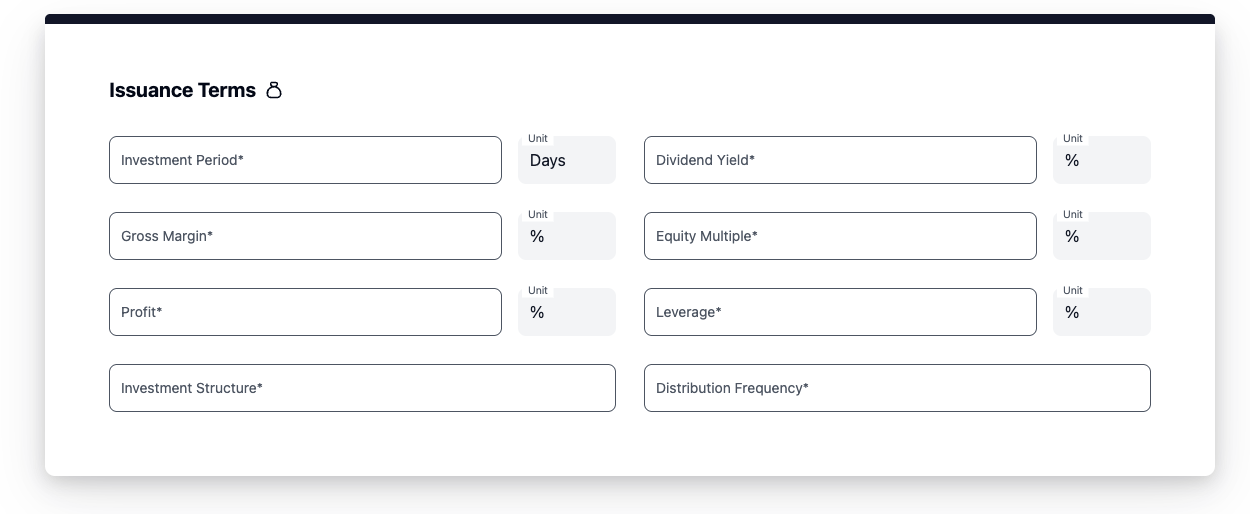This screenshot has height=514, width=1250.
Task: Click the money bag icon beside Issuance Terms
Action: coord(274,90)
